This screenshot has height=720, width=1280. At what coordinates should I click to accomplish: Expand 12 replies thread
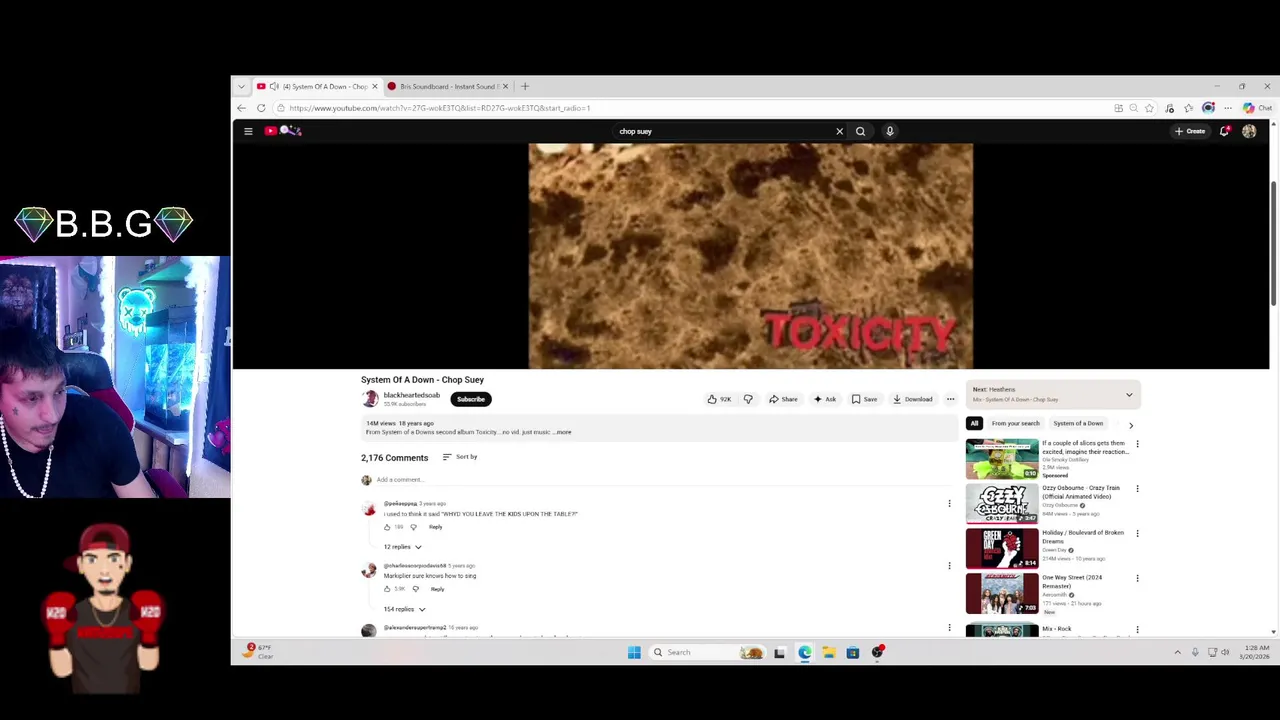coord(403,547)
